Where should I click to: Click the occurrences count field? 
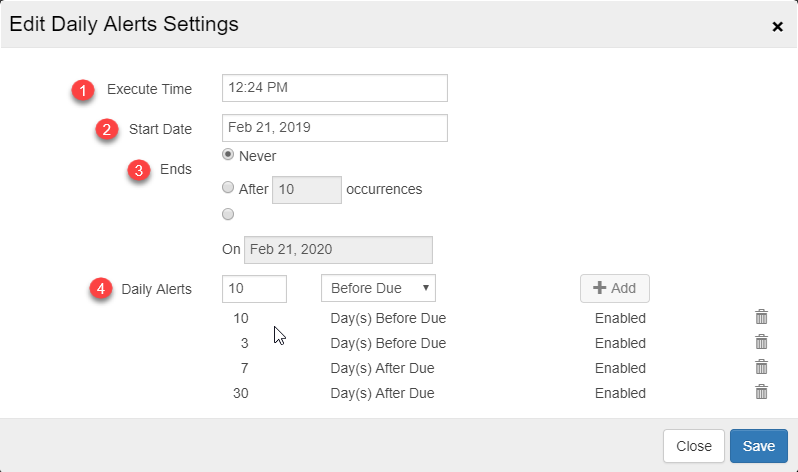pyautogui.click(x=306, y=189)
